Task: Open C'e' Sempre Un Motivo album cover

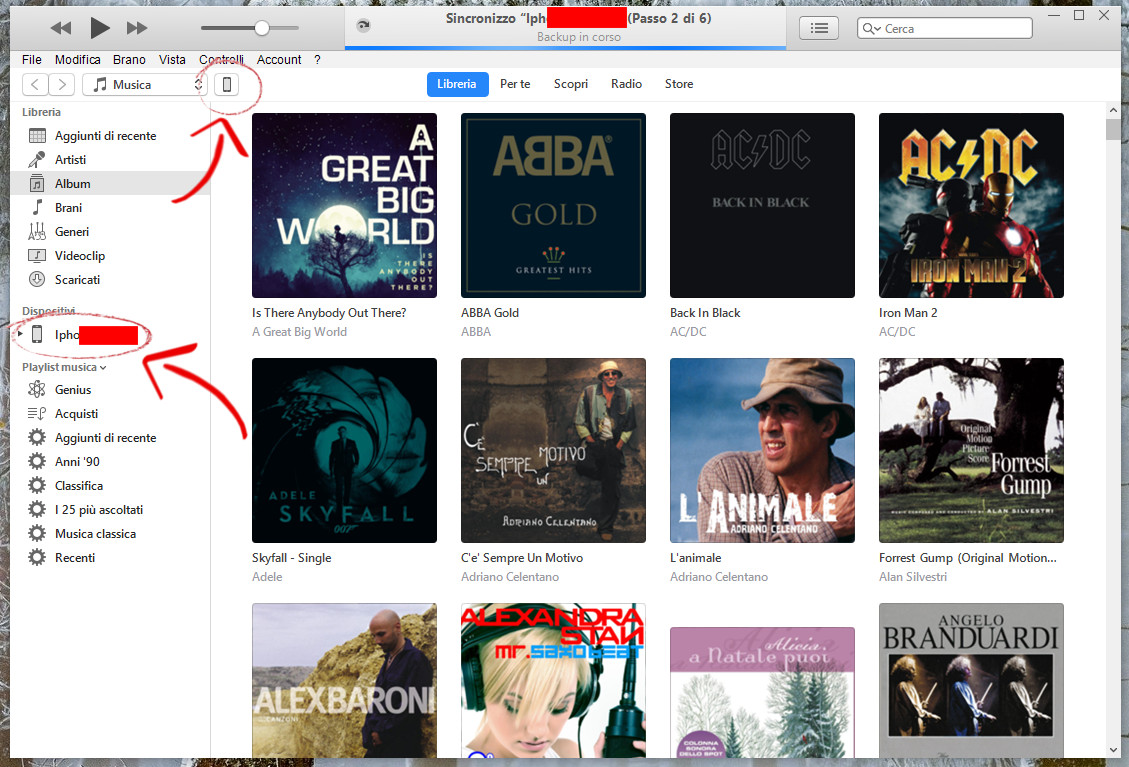Action: tap(553, 450)
